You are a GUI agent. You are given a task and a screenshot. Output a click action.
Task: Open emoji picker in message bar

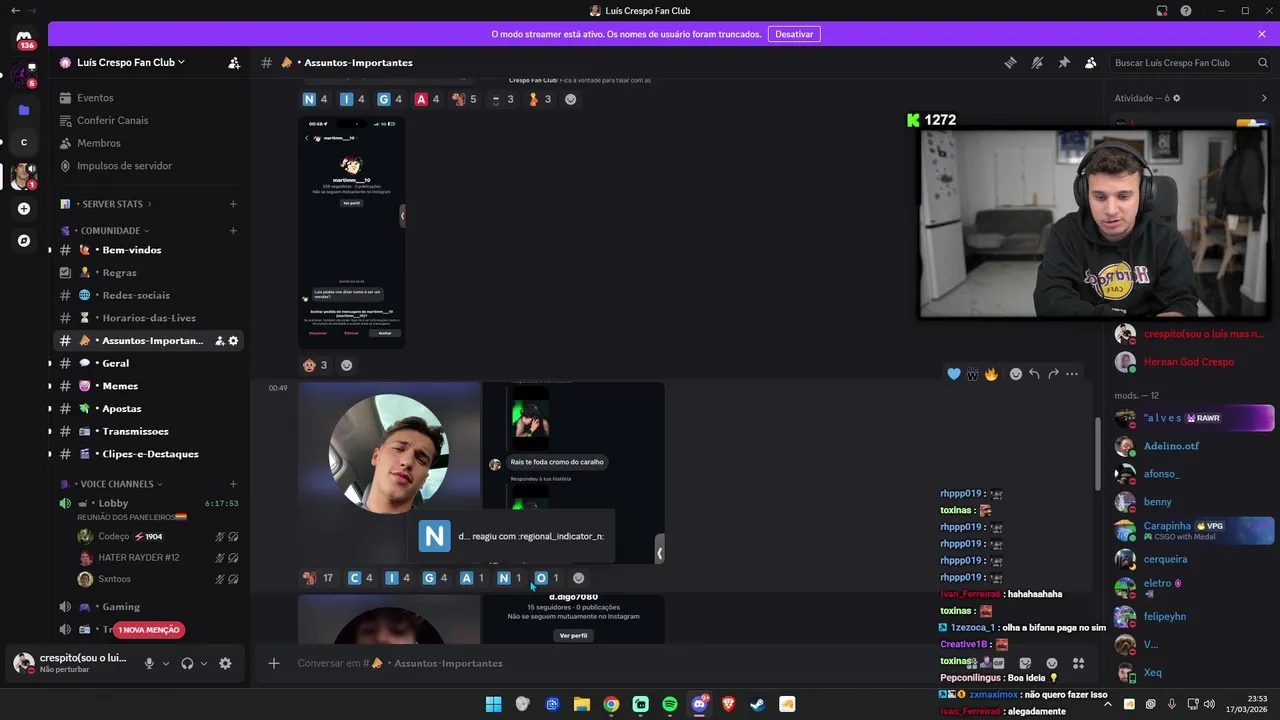tap(1051, 663)
